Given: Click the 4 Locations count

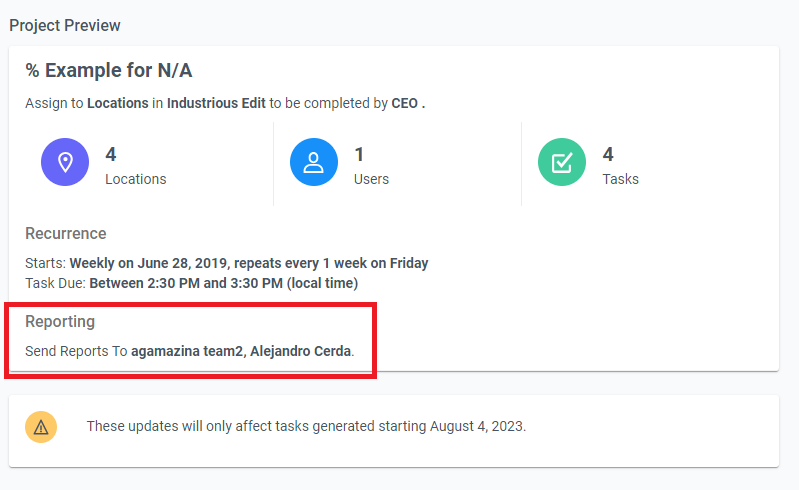Looking at the screenshot, I should (x=111, y=154).
